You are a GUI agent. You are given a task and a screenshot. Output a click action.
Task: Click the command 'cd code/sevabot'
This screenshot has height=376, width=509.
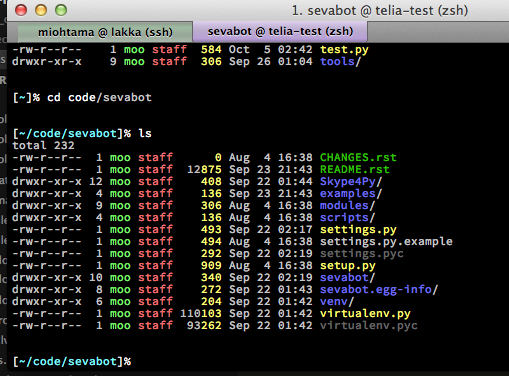[99, 98]
